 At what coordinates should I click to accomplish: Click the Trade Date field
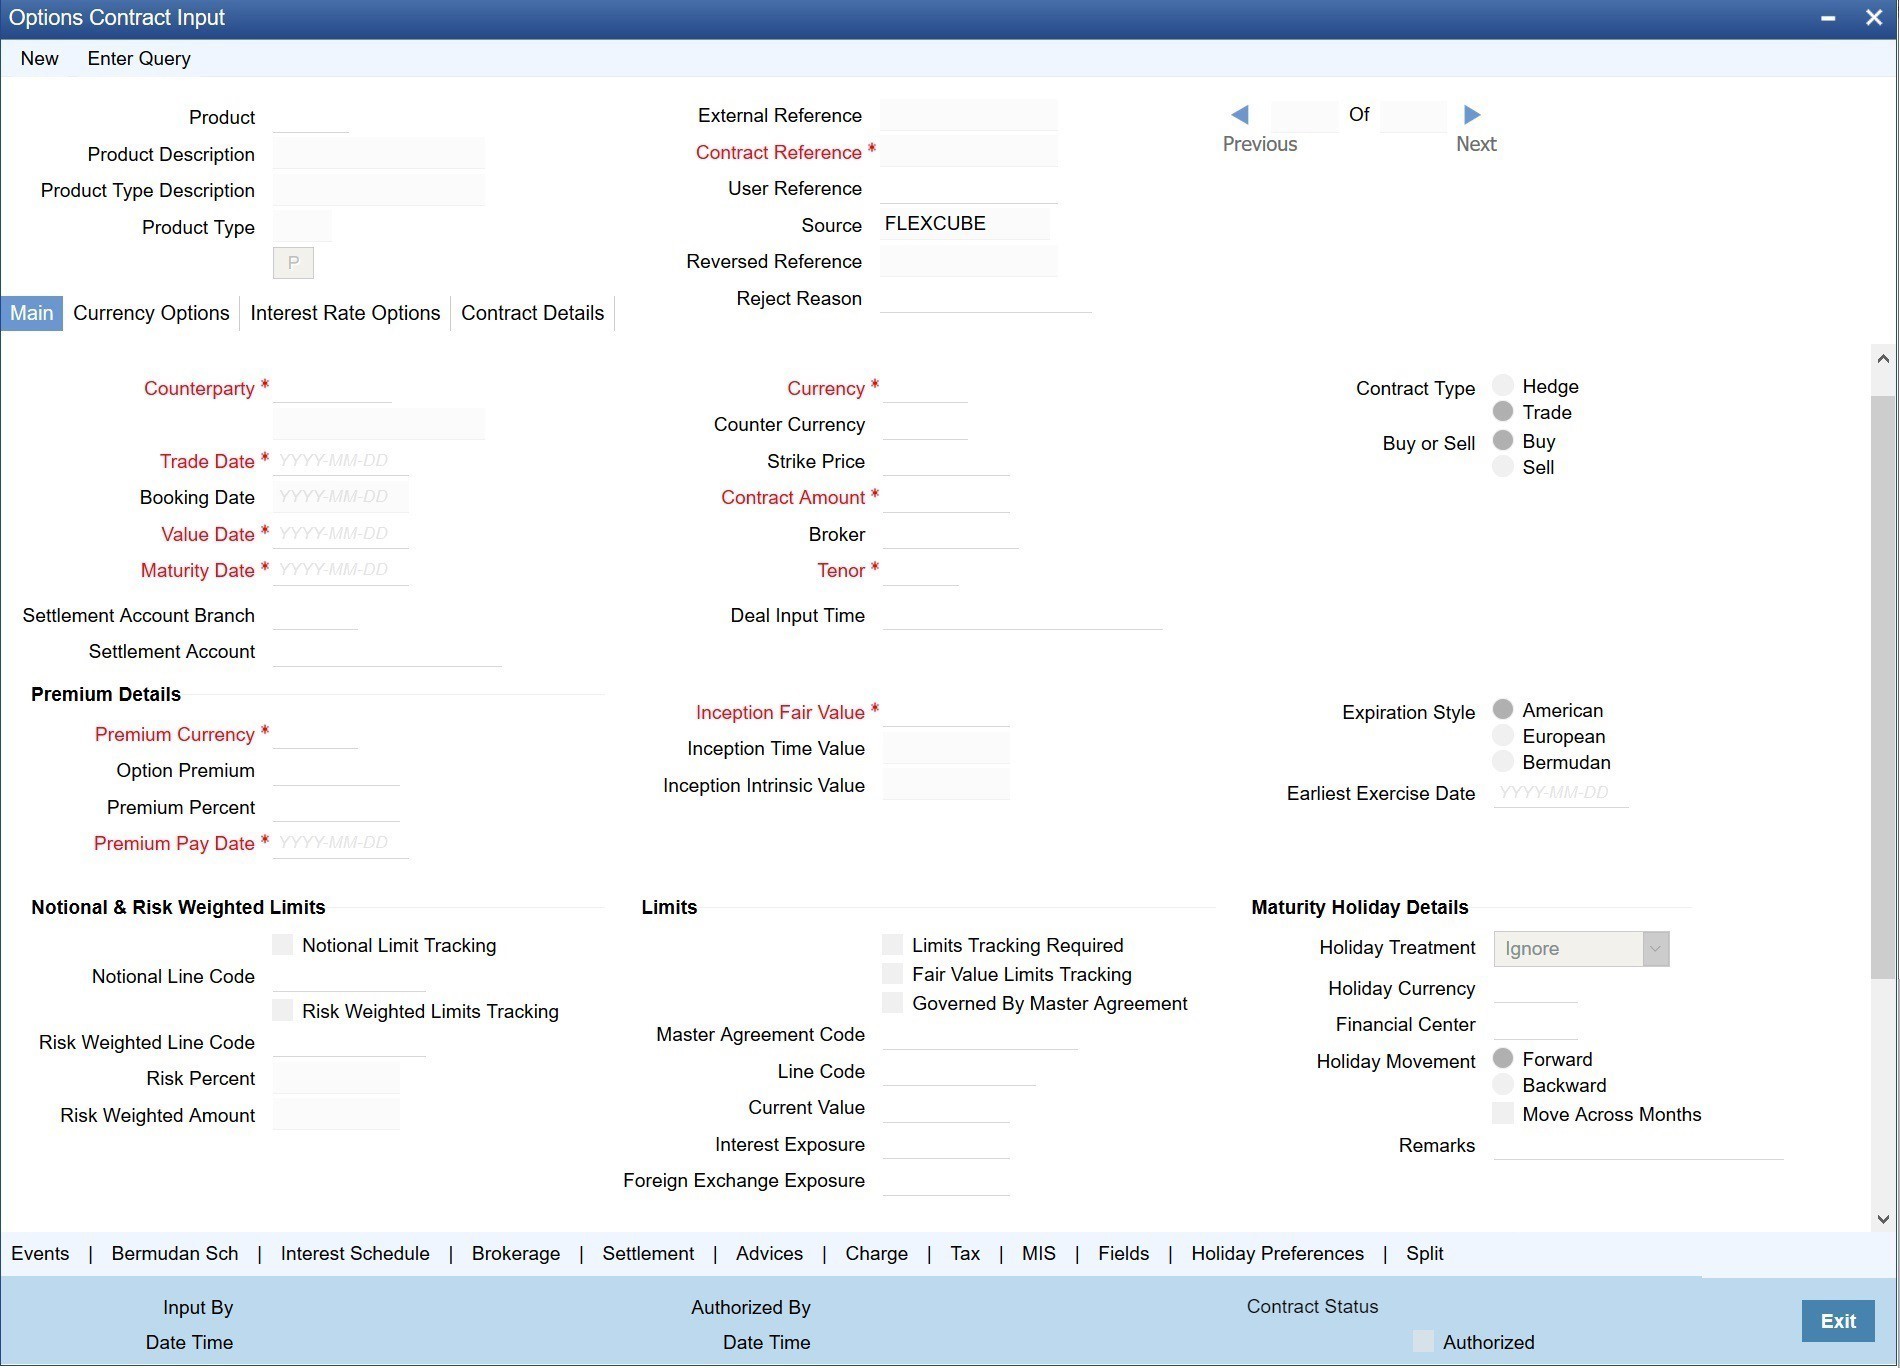(341, 460)
